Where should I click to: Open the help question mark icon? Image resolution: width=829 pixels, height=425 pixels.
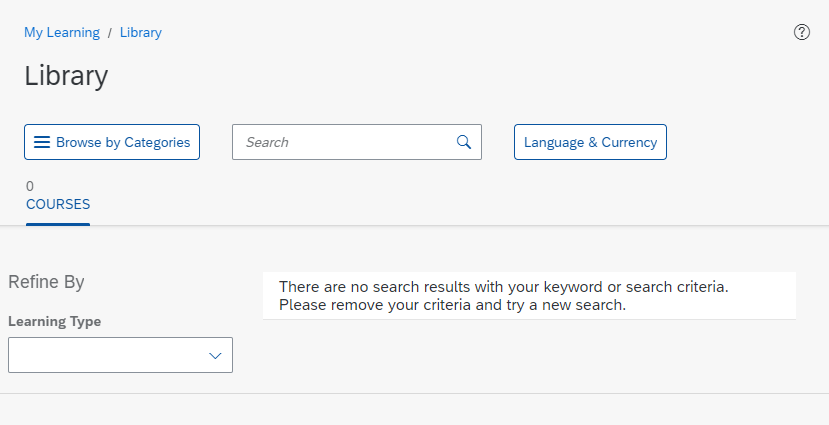(802, 32)
